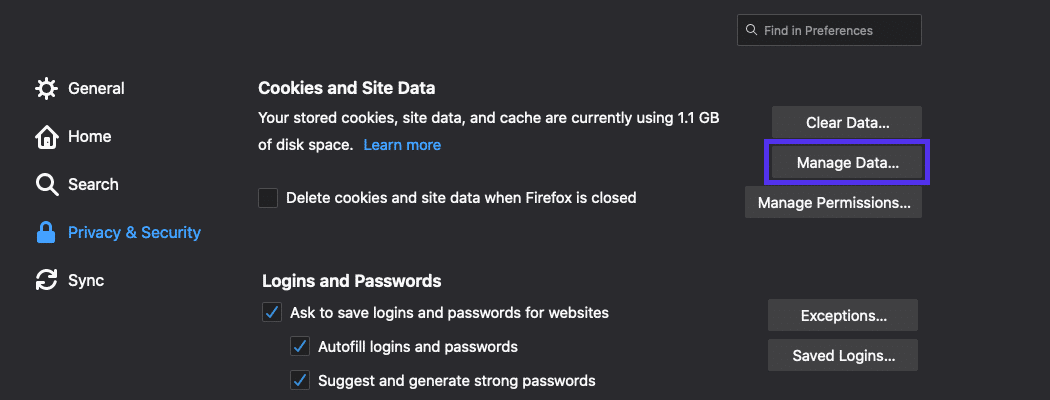Uncheck Ask to save logins and passwords
The image size is (1050, 400).
tap(272, 313)
